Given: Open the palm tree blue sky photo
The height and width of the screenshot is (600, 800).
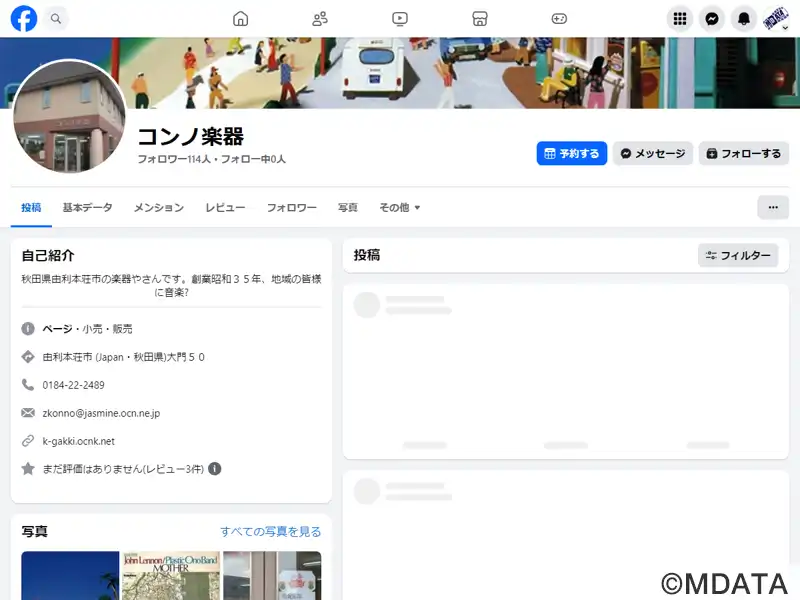Looking at the screenshot, I should 70,576.
